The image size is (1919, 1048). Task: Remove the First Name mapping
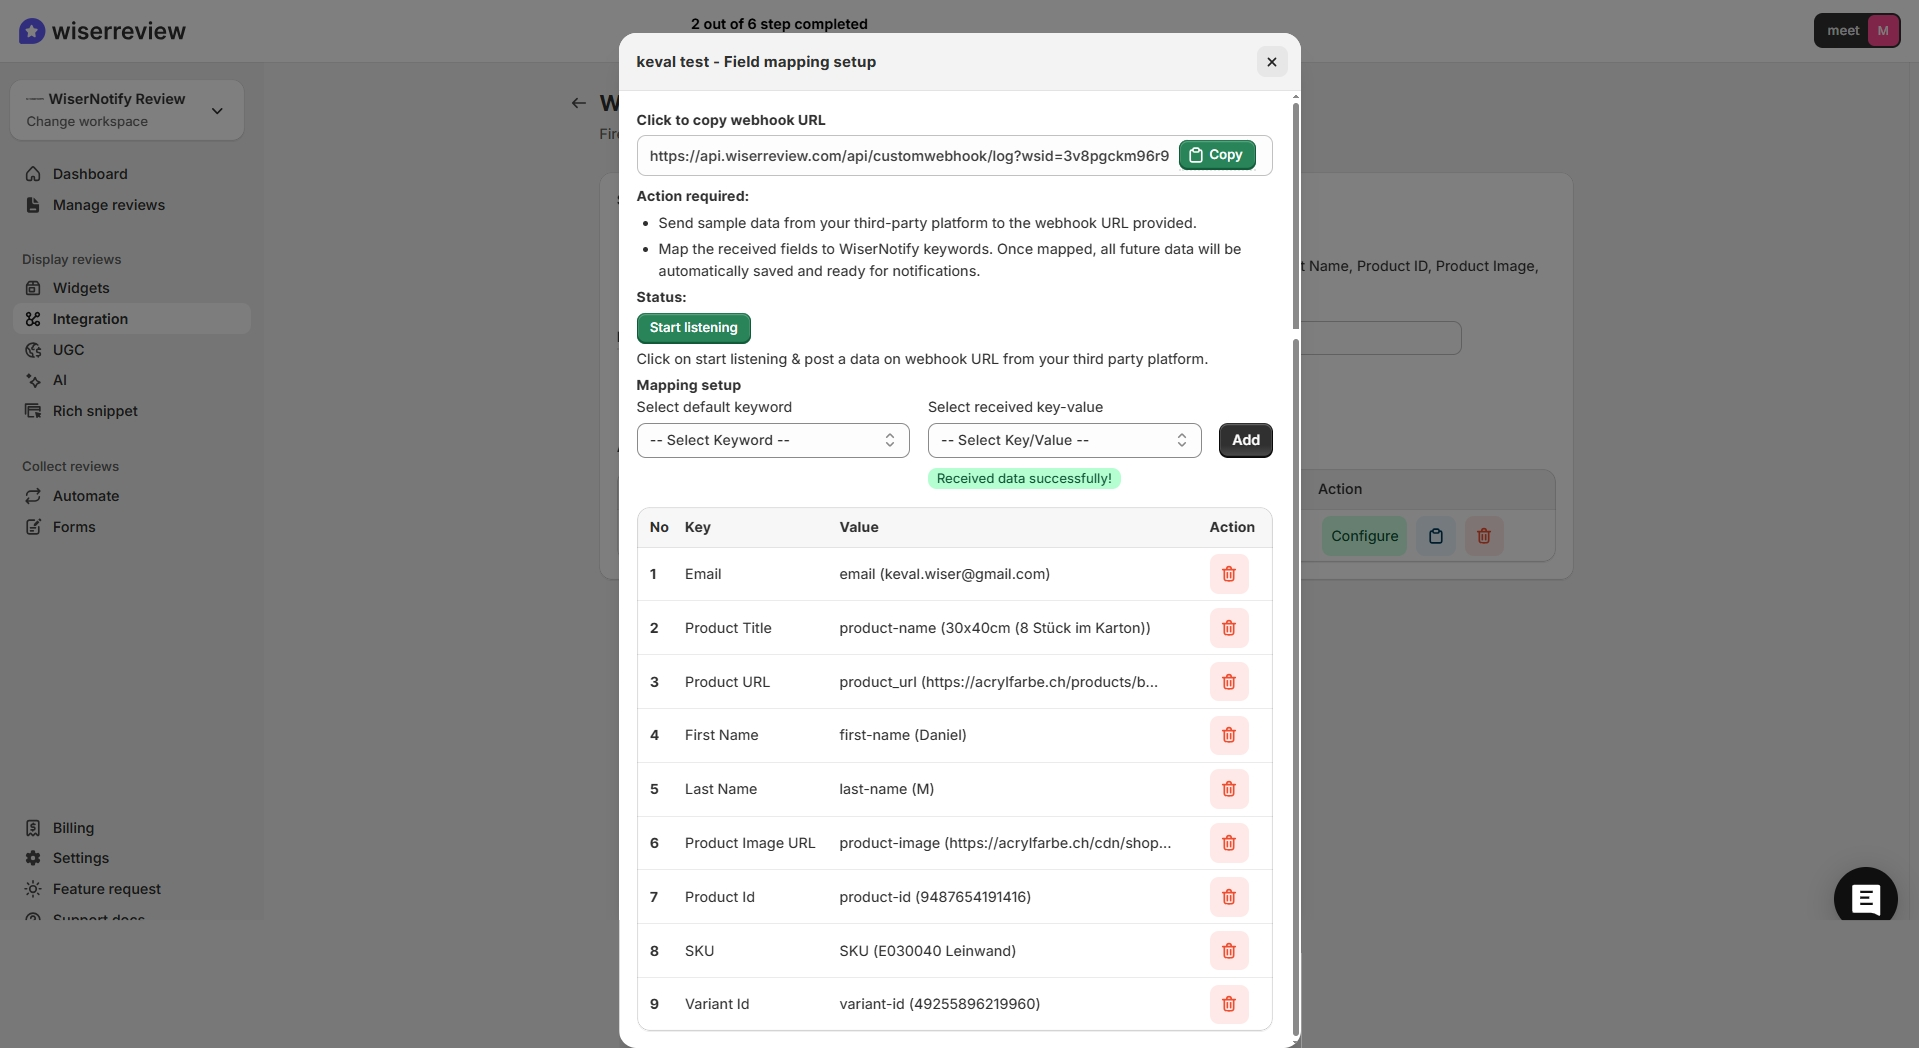click(1228, 735)
